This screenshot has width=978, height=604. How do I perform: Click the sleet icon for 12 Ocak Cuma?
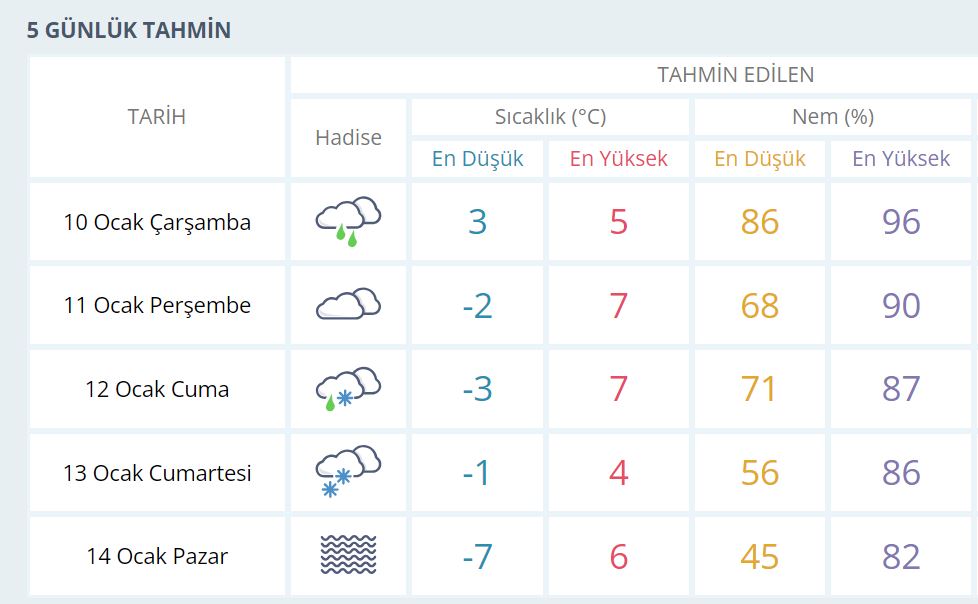[348, 389]
